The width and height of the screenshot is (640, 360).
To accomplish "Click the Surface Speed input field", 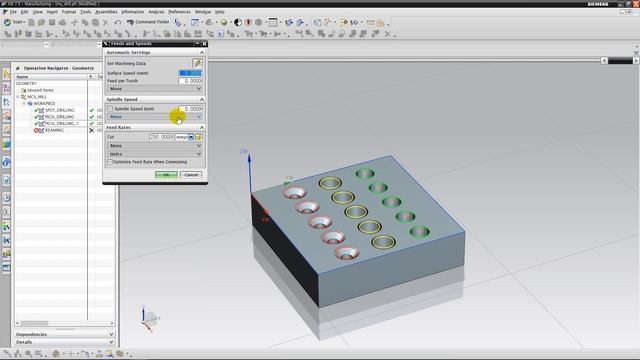I will [x=191, y=73].
